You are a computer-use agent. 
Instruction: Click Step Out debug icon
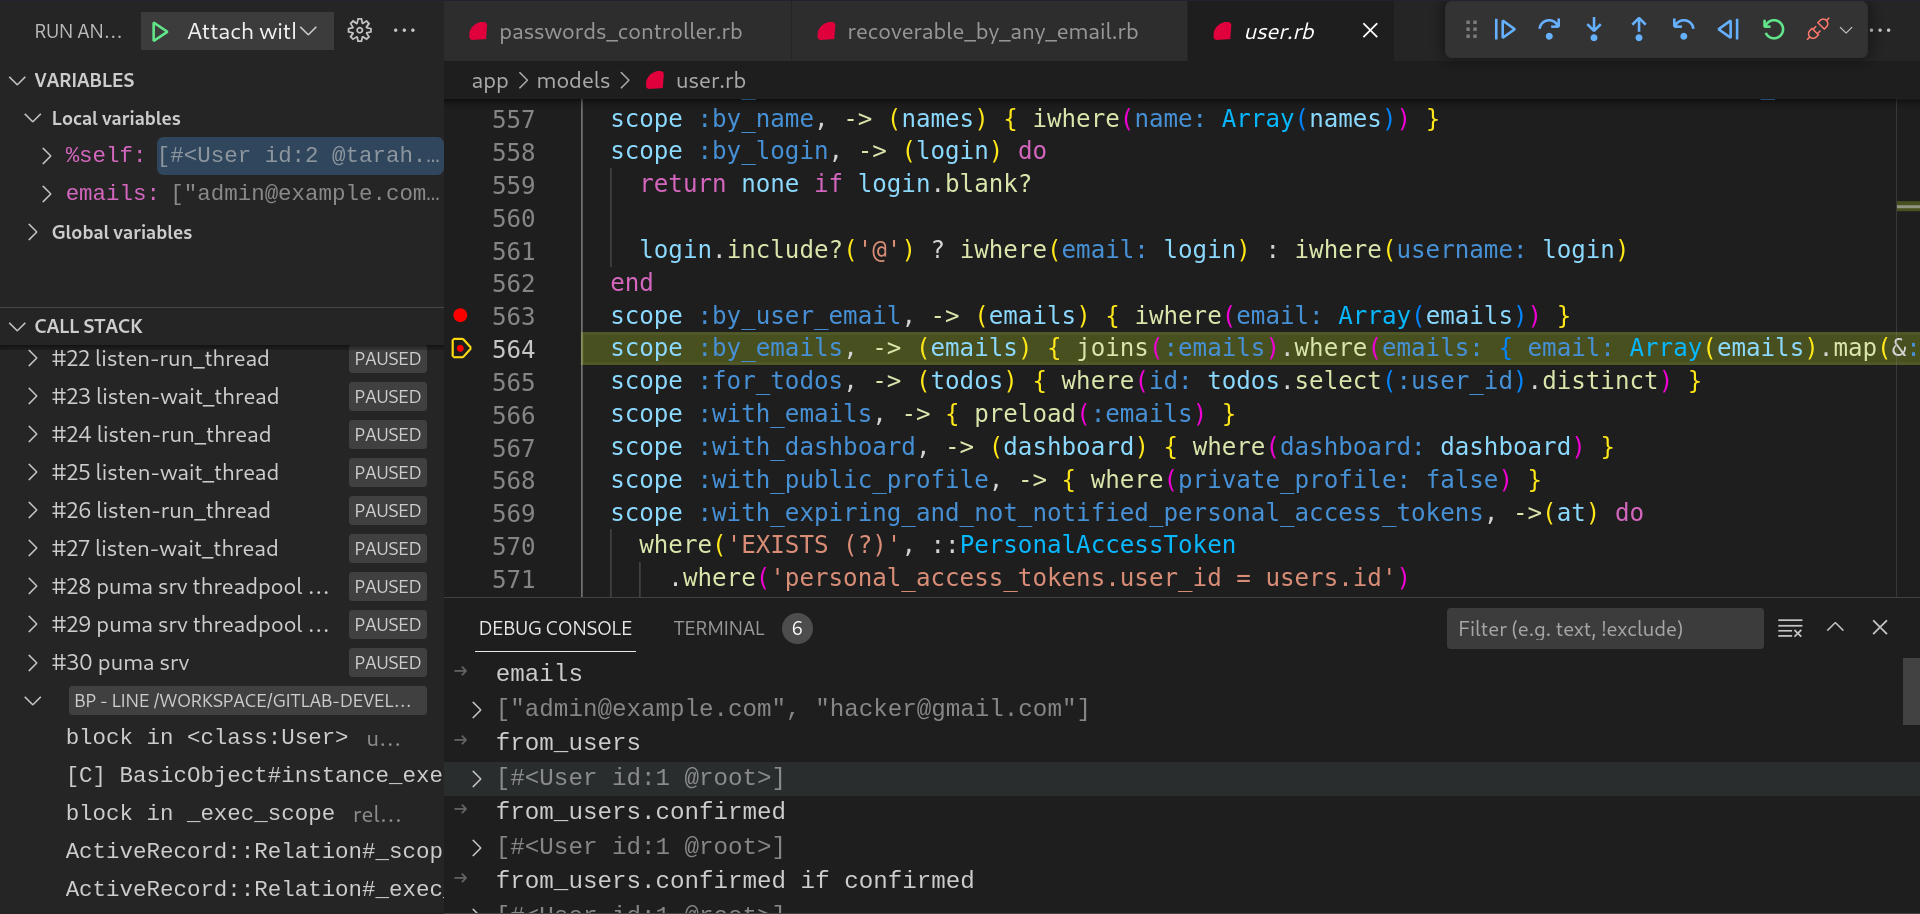point(1639,30)
